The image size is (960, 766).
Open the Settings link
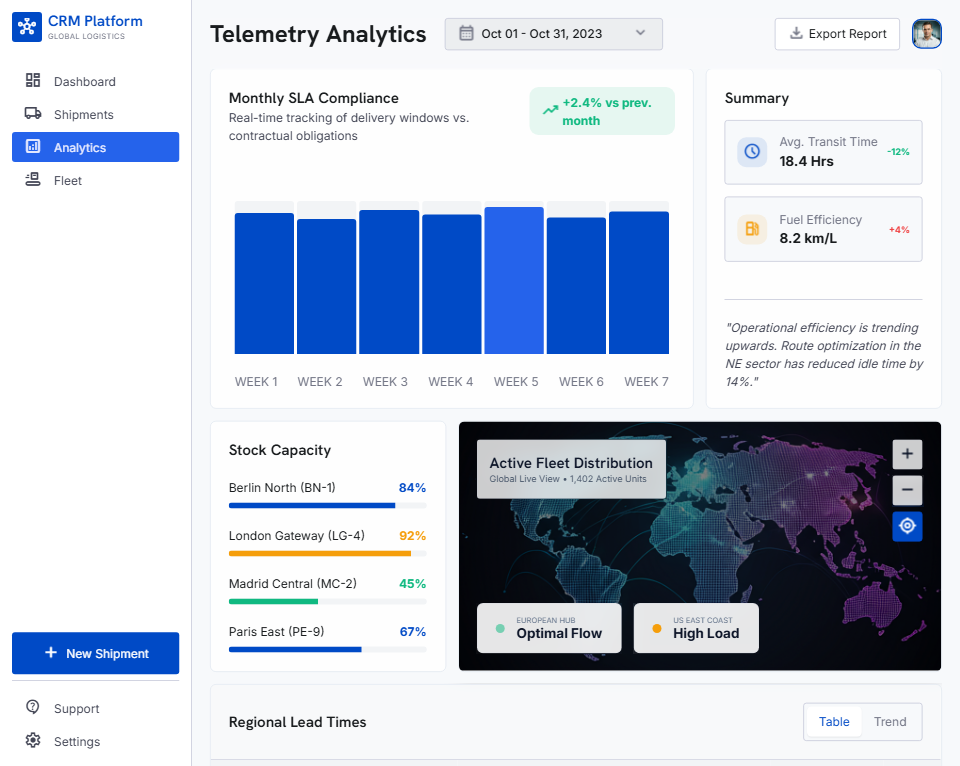[96, 741]
